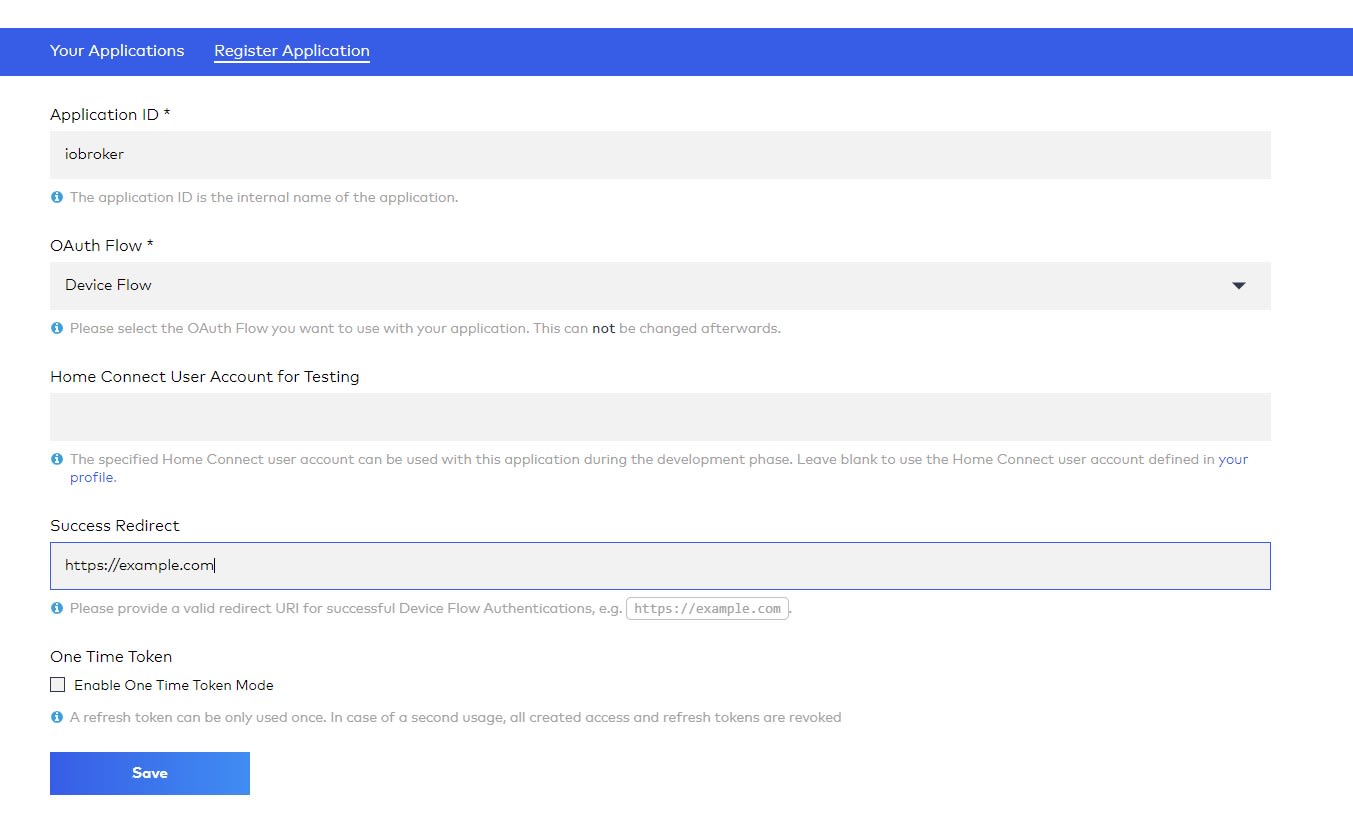Click the info icon below Application ID field
This screenshot has height=830, width=1353.
[57, 197]
